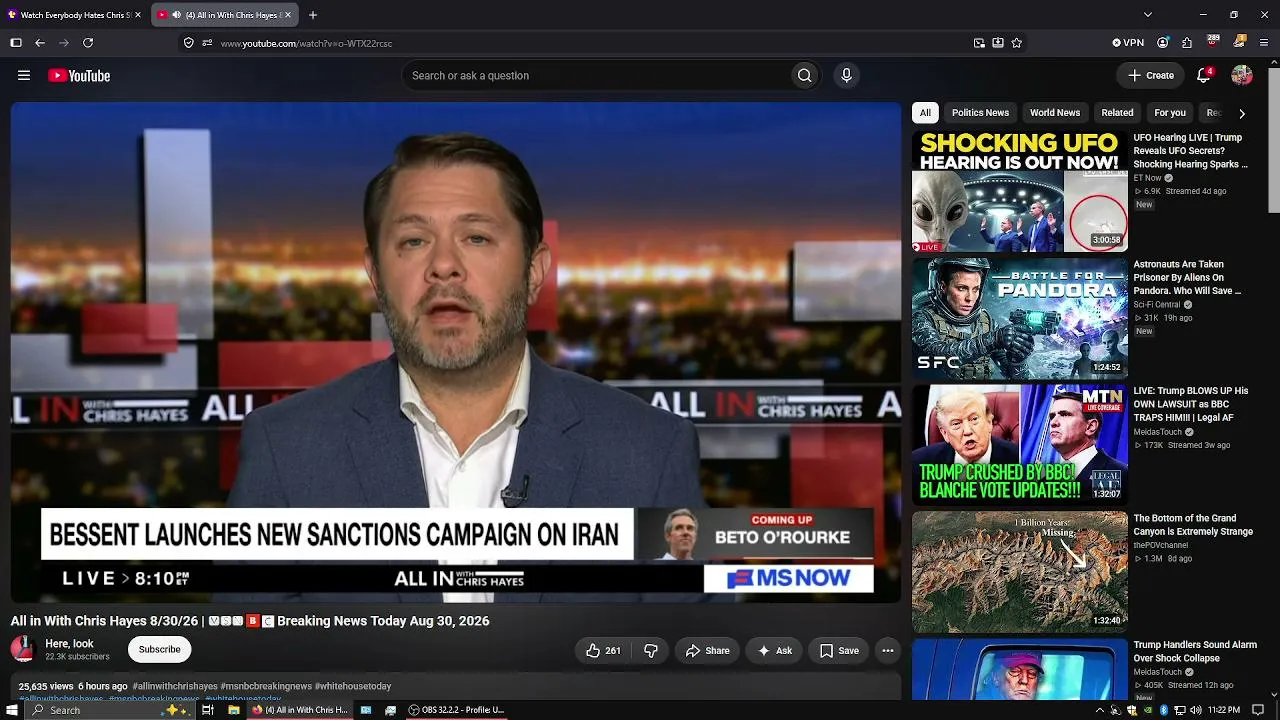
Task: Open the Trump Handlers Sound Alarm title
Action: click(1195, 652)
